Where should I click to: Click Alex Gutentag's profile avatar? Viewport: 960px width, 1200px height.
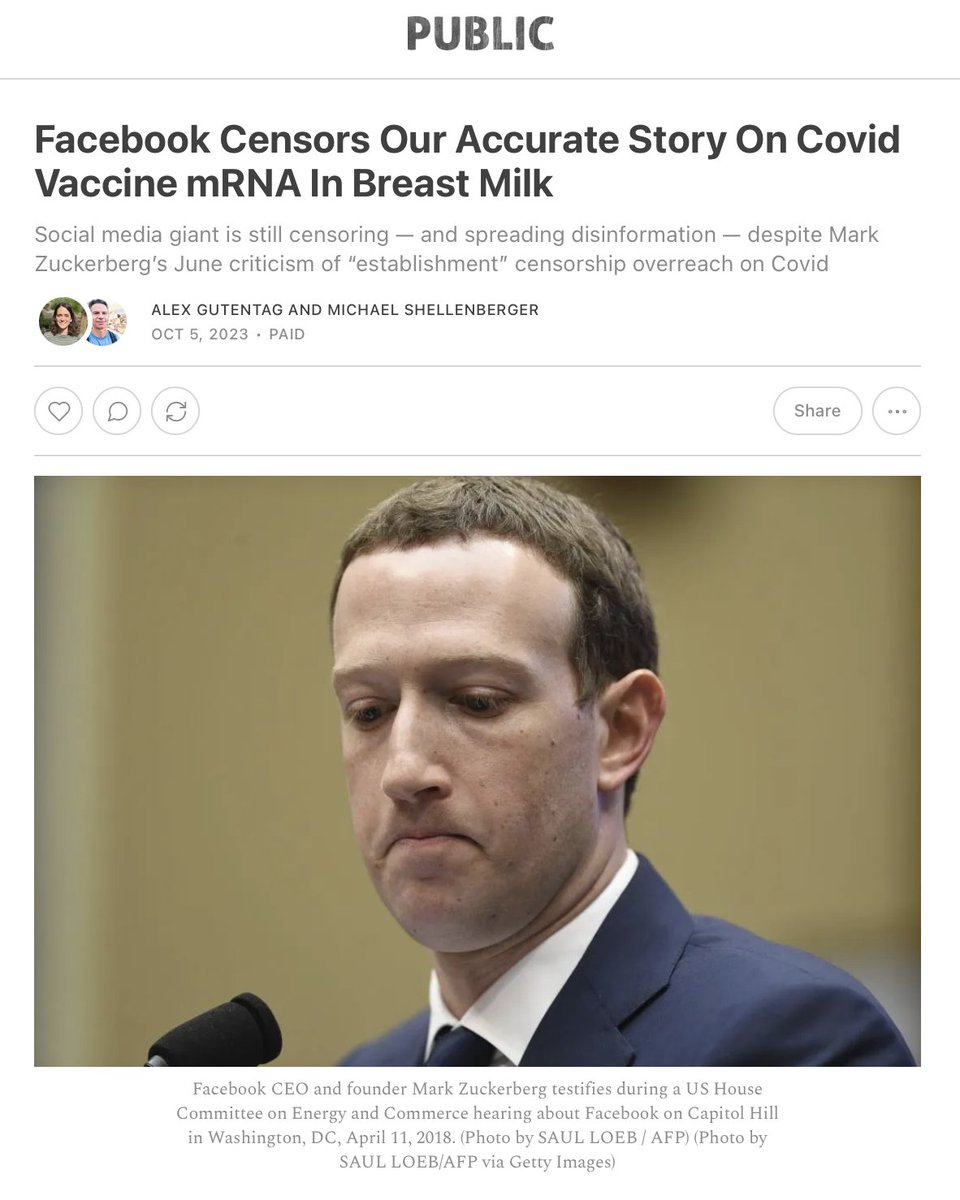tap(62, 322)
